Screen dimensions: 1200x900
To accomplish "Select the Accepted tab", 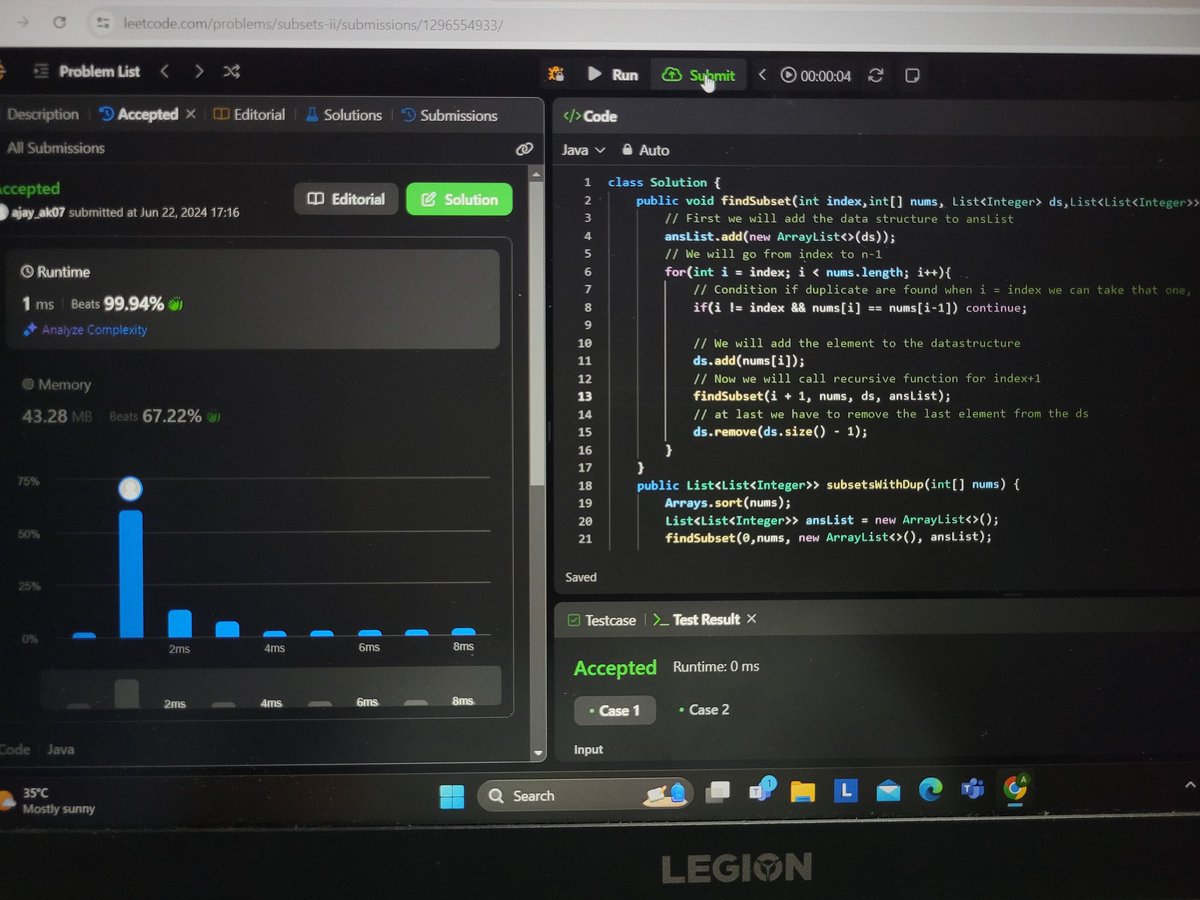I will (138, 114).
